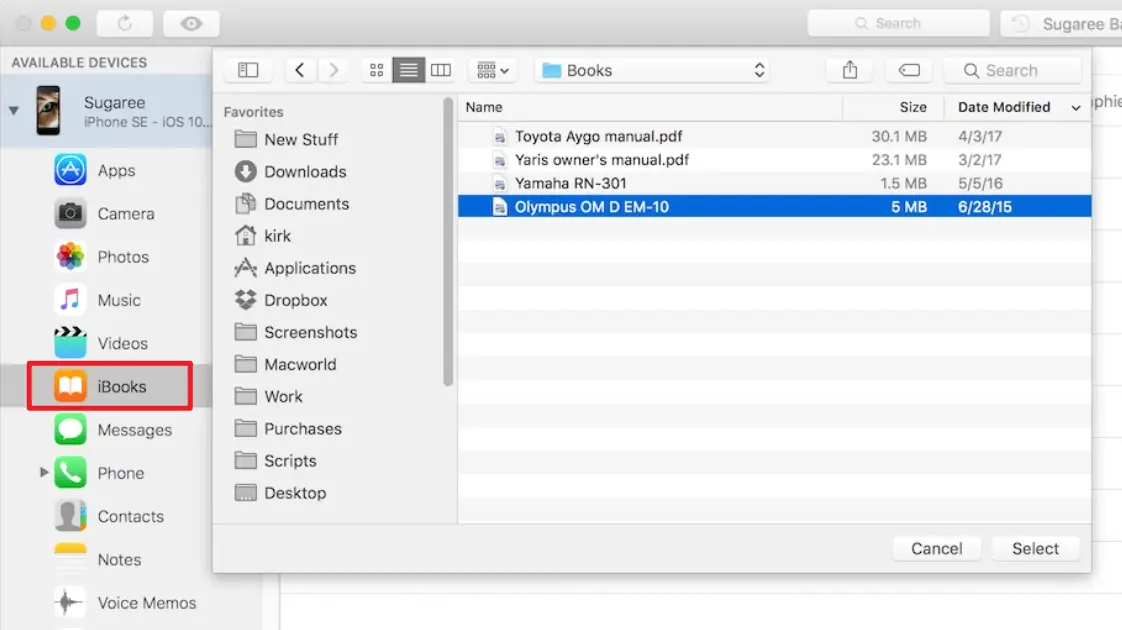Click the Cancel button
1122x630 pixels.
(937, 548)
